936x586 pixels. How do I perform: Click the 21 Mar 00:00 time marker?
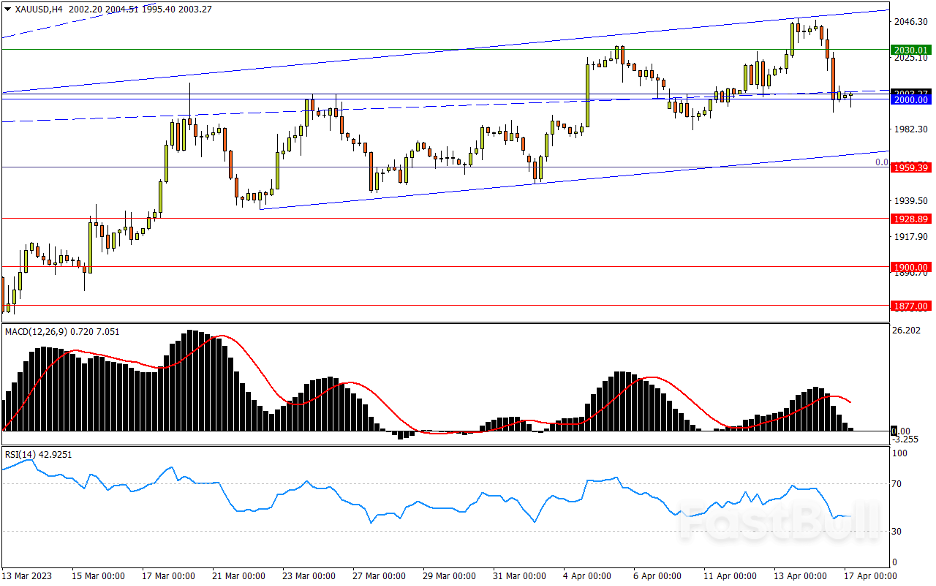pos(239,577)
